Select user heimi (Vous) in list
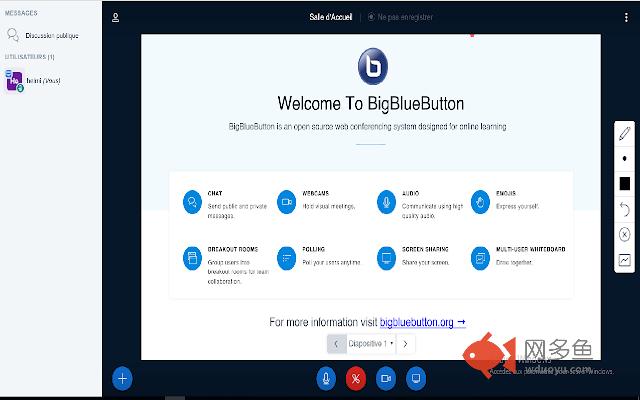Screen dimensions: 640x400 [33, 81]
